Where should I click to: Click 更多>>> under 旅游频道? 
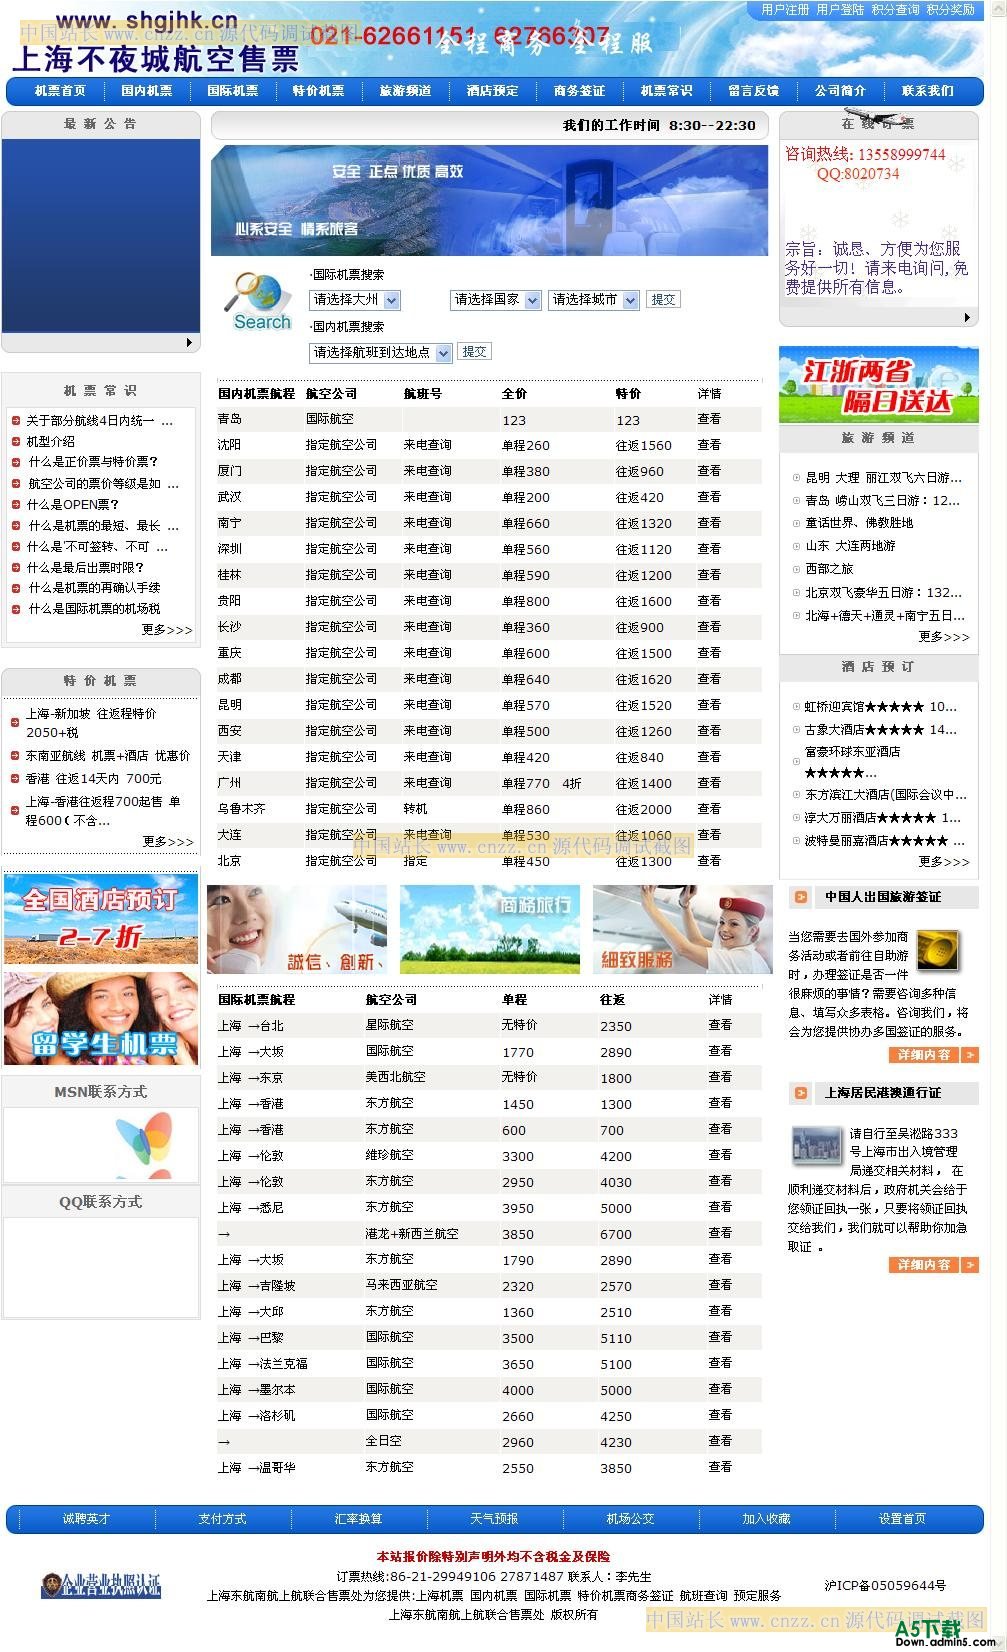[x=944, y=636]
